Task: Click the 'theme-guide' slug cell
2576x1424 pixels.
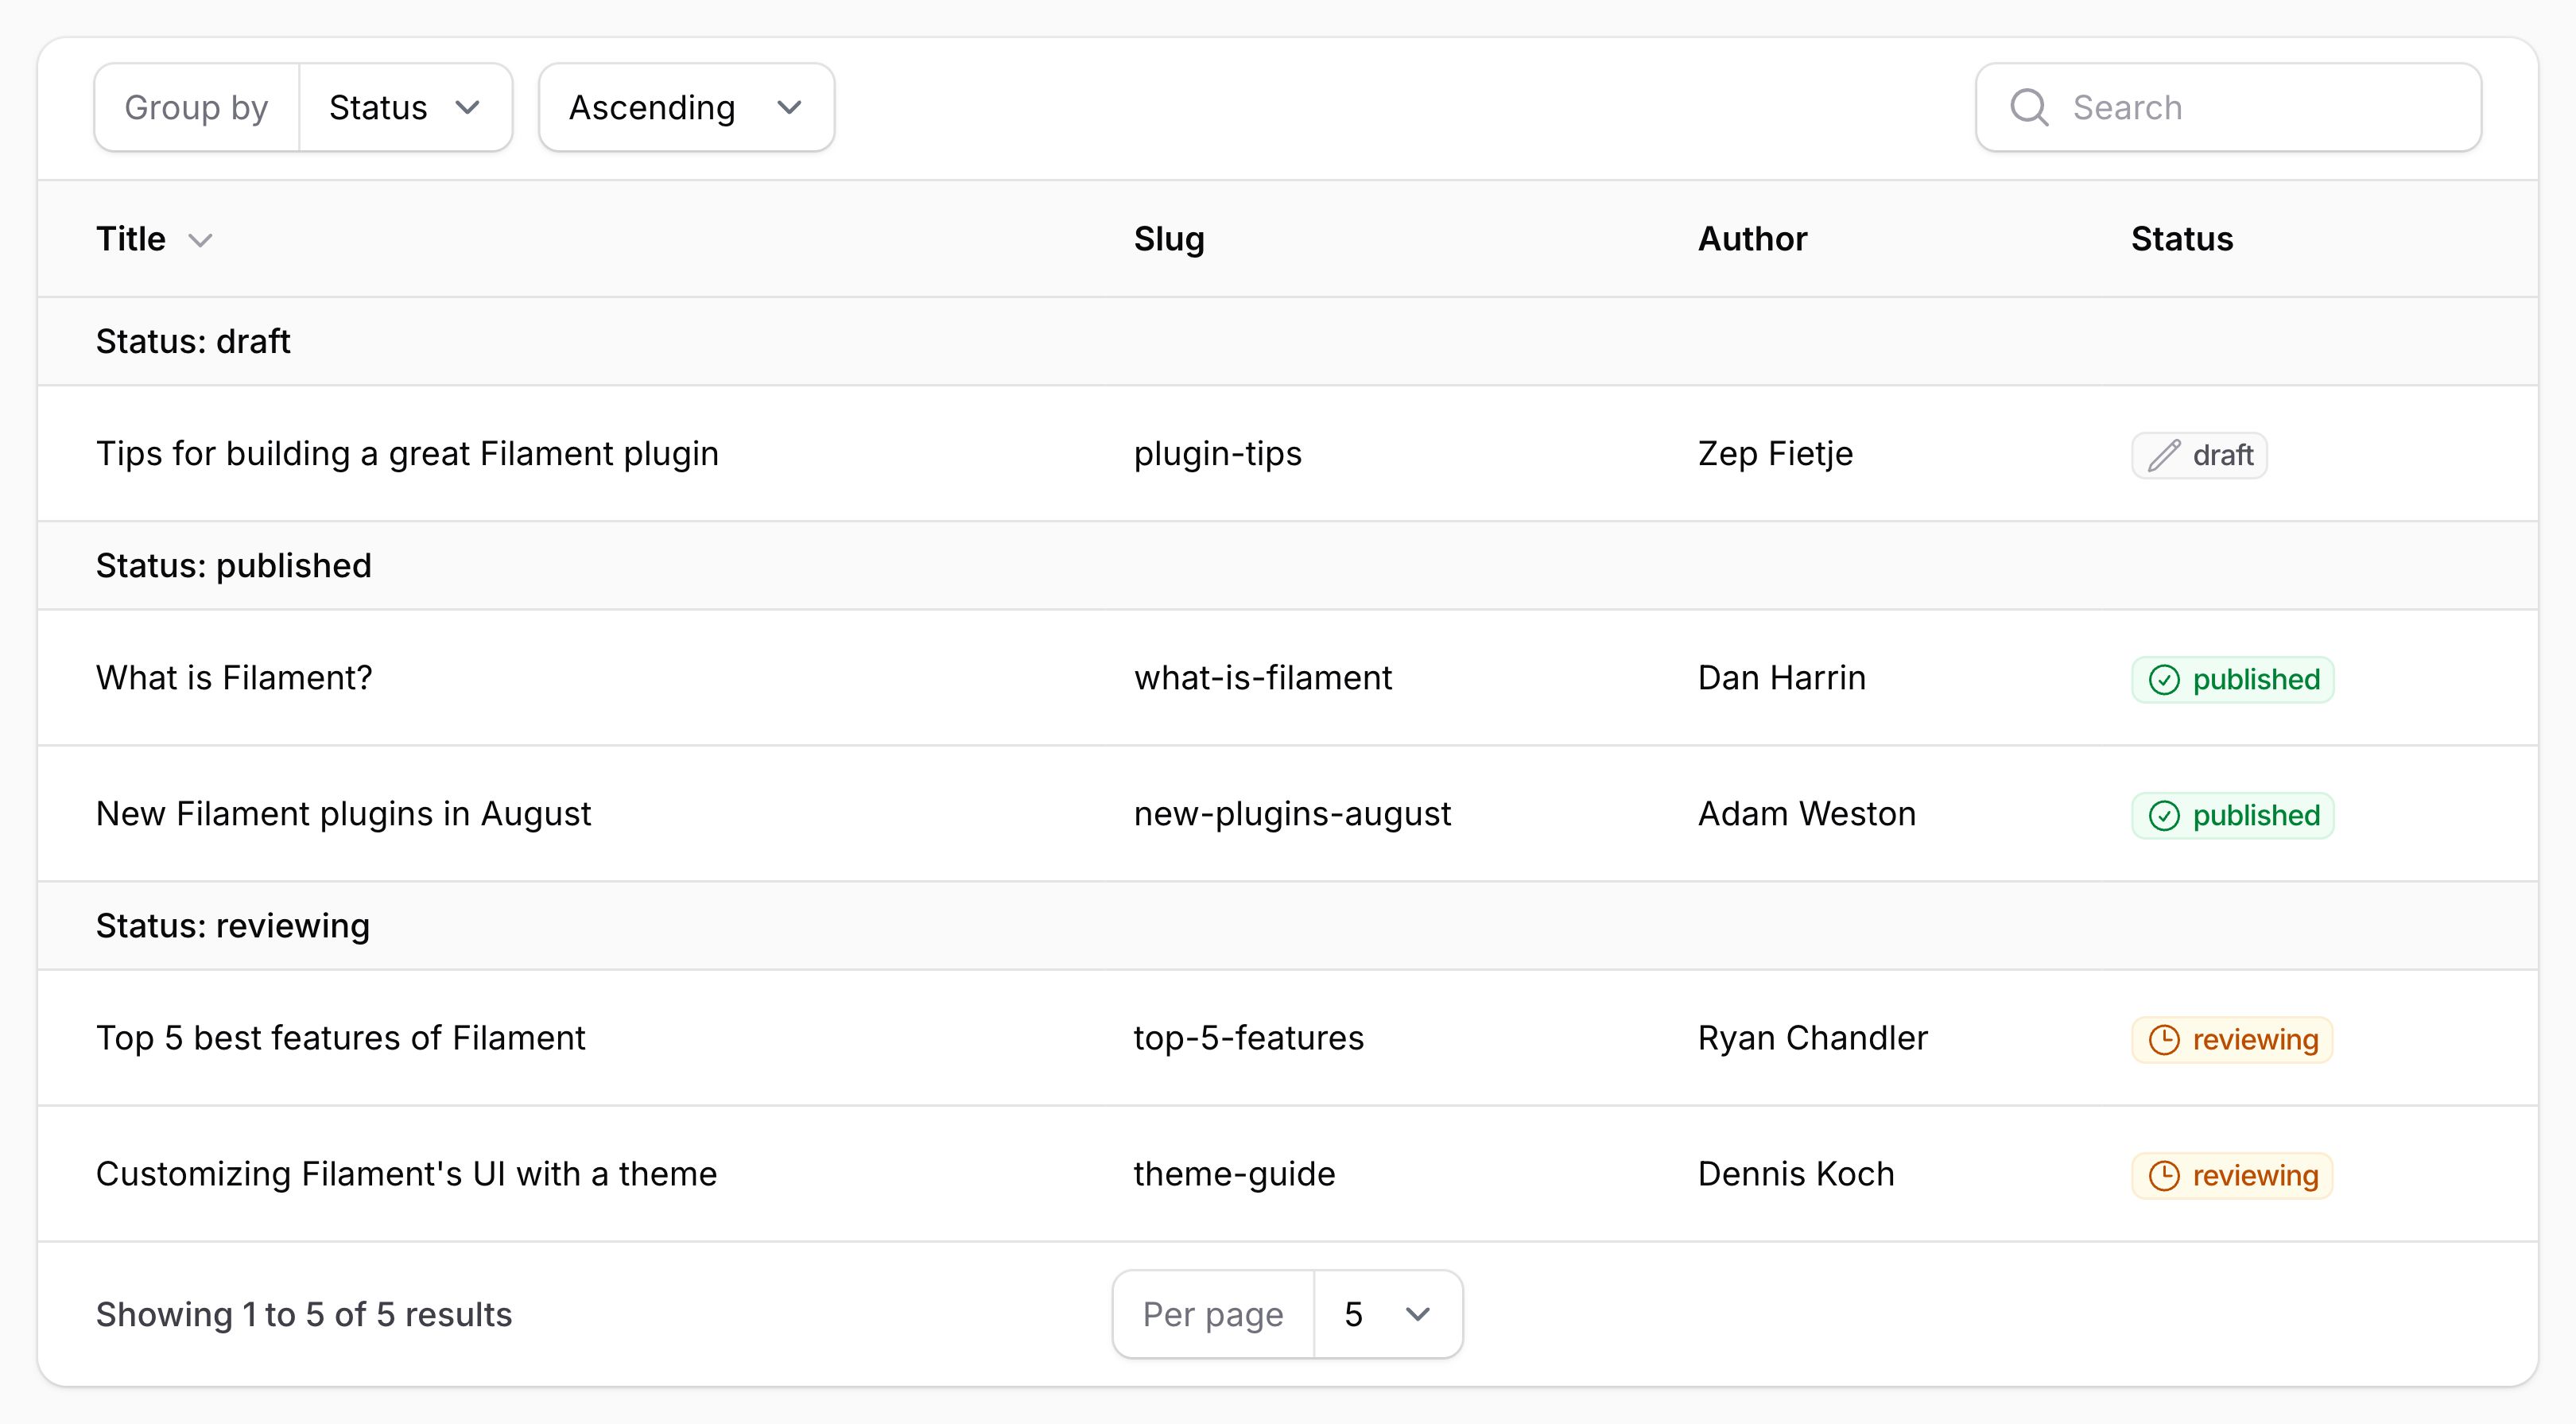Action: point(1234,1174)
